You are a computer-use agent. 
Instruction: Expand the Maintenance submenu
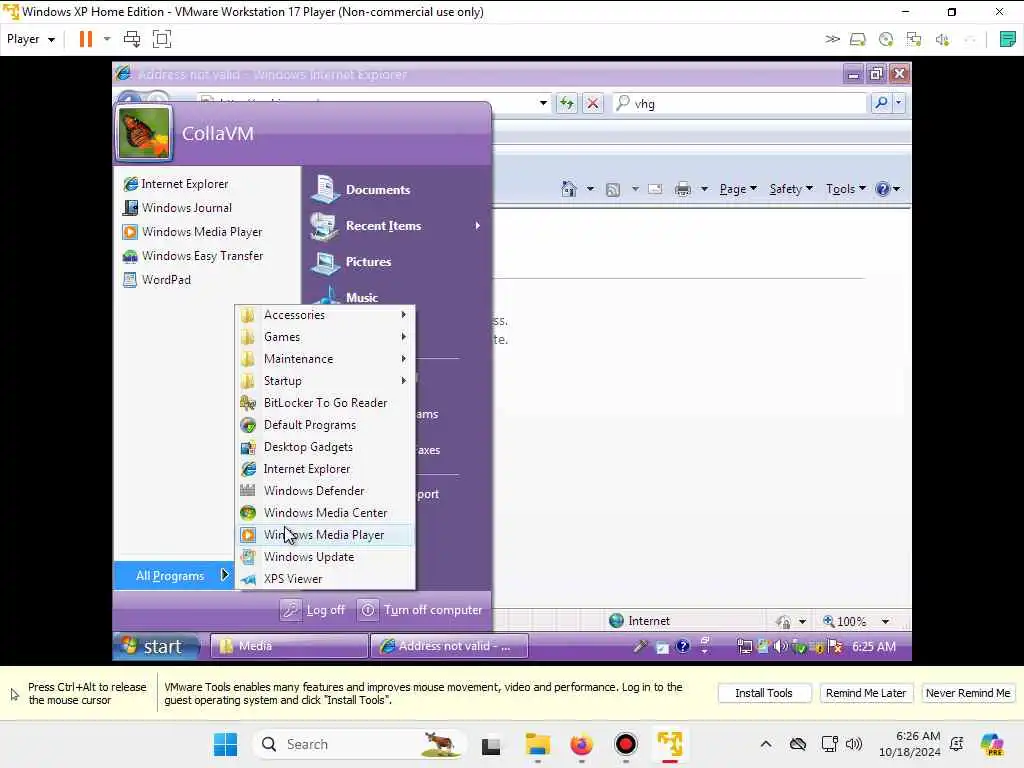pos(325,359)
